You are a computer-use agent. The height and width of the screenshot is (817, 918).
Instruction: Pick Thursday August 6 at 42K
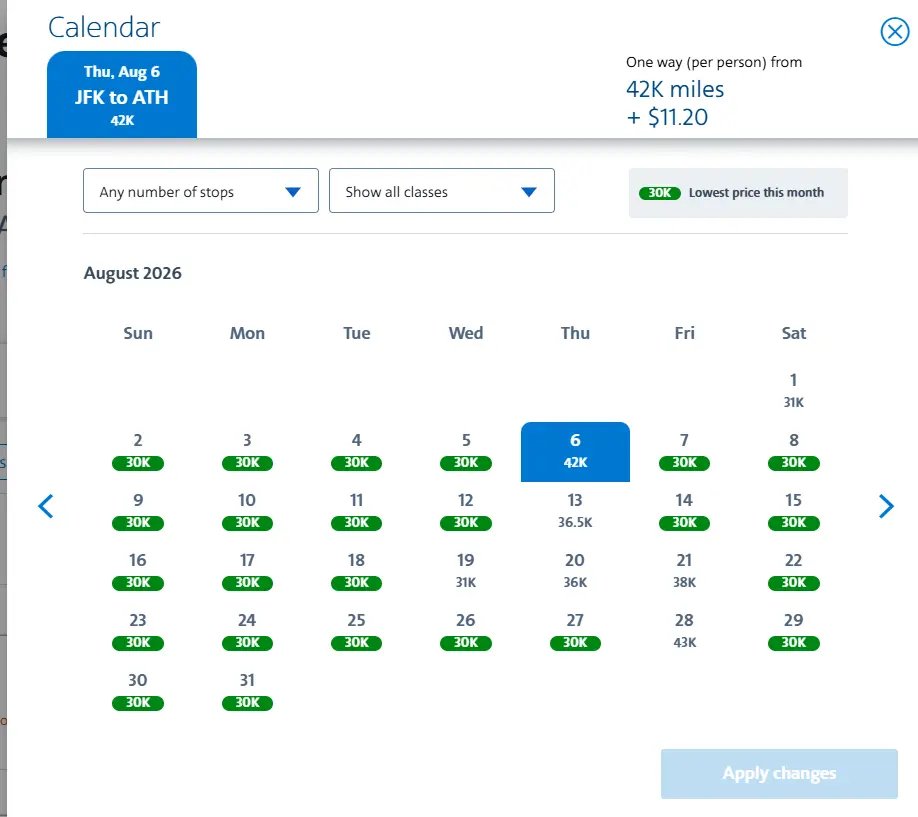tap(575, 451)
